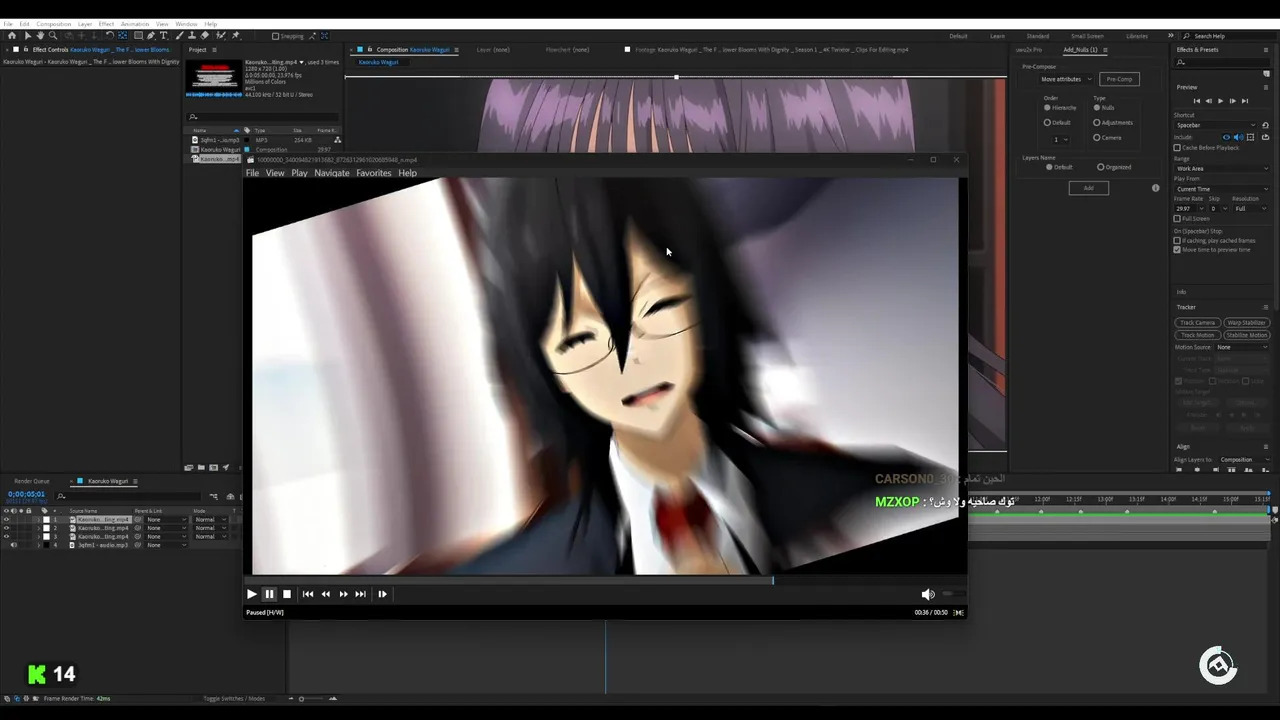Click the Track Camera button
The width and height of the screenshot is (1280, 720).
(x=1197, y=323)
